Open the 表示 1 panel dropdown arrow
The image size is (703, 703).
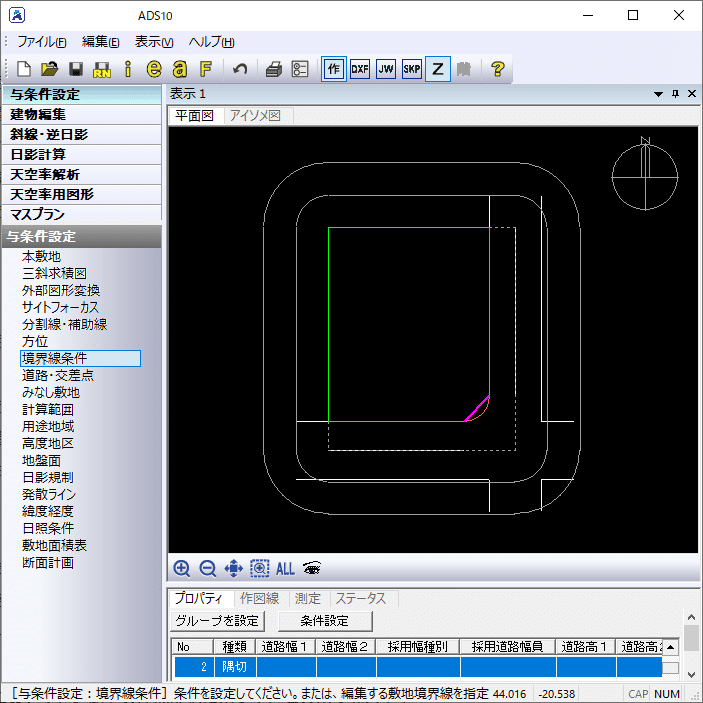[658, 94]
